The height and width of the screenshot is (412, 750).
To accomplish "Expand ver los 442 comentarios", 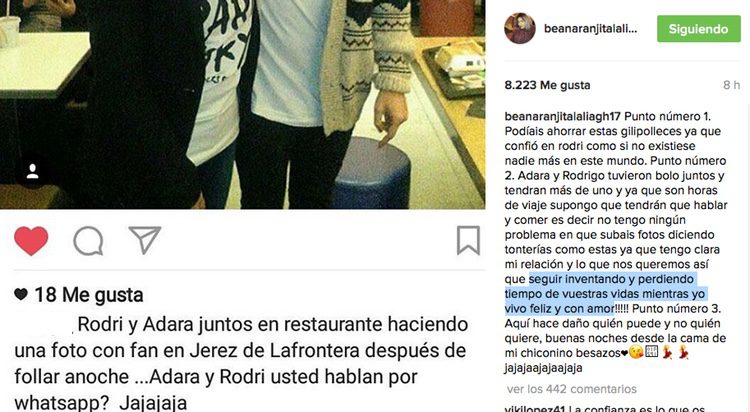I will [x=572, y=389].
